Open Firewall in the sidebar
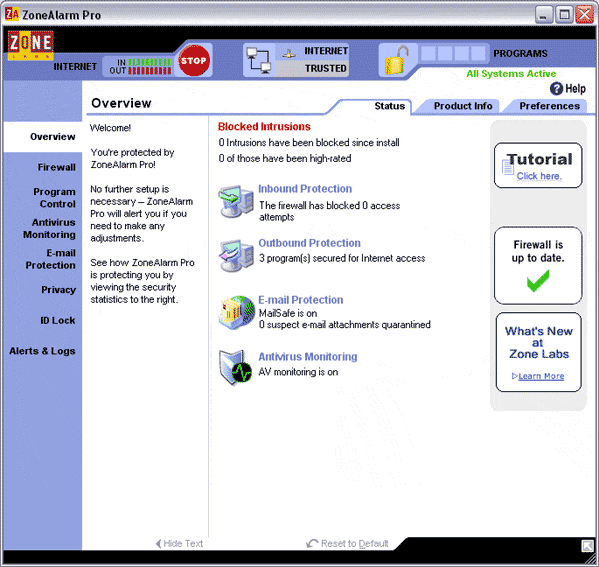This screenshot has width=599, height=567. pos(57,167)
